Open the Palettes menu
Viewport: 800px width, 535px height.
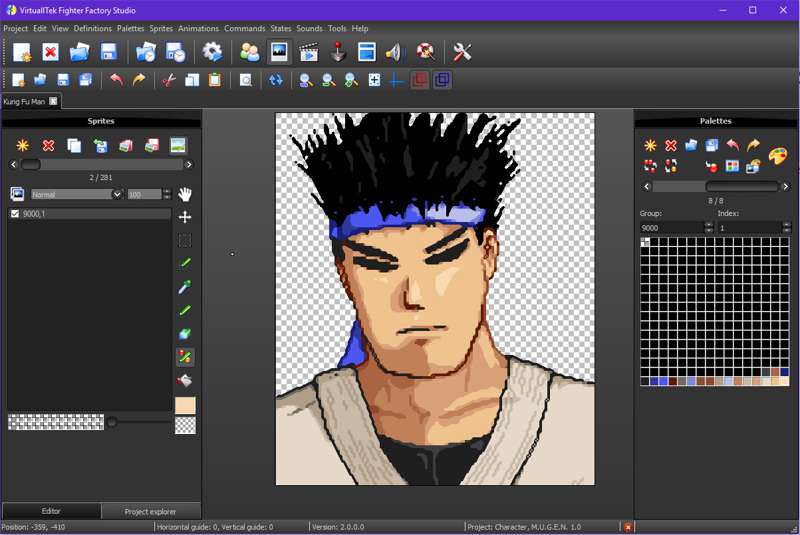pyautogui.click(x=130, y=29)
